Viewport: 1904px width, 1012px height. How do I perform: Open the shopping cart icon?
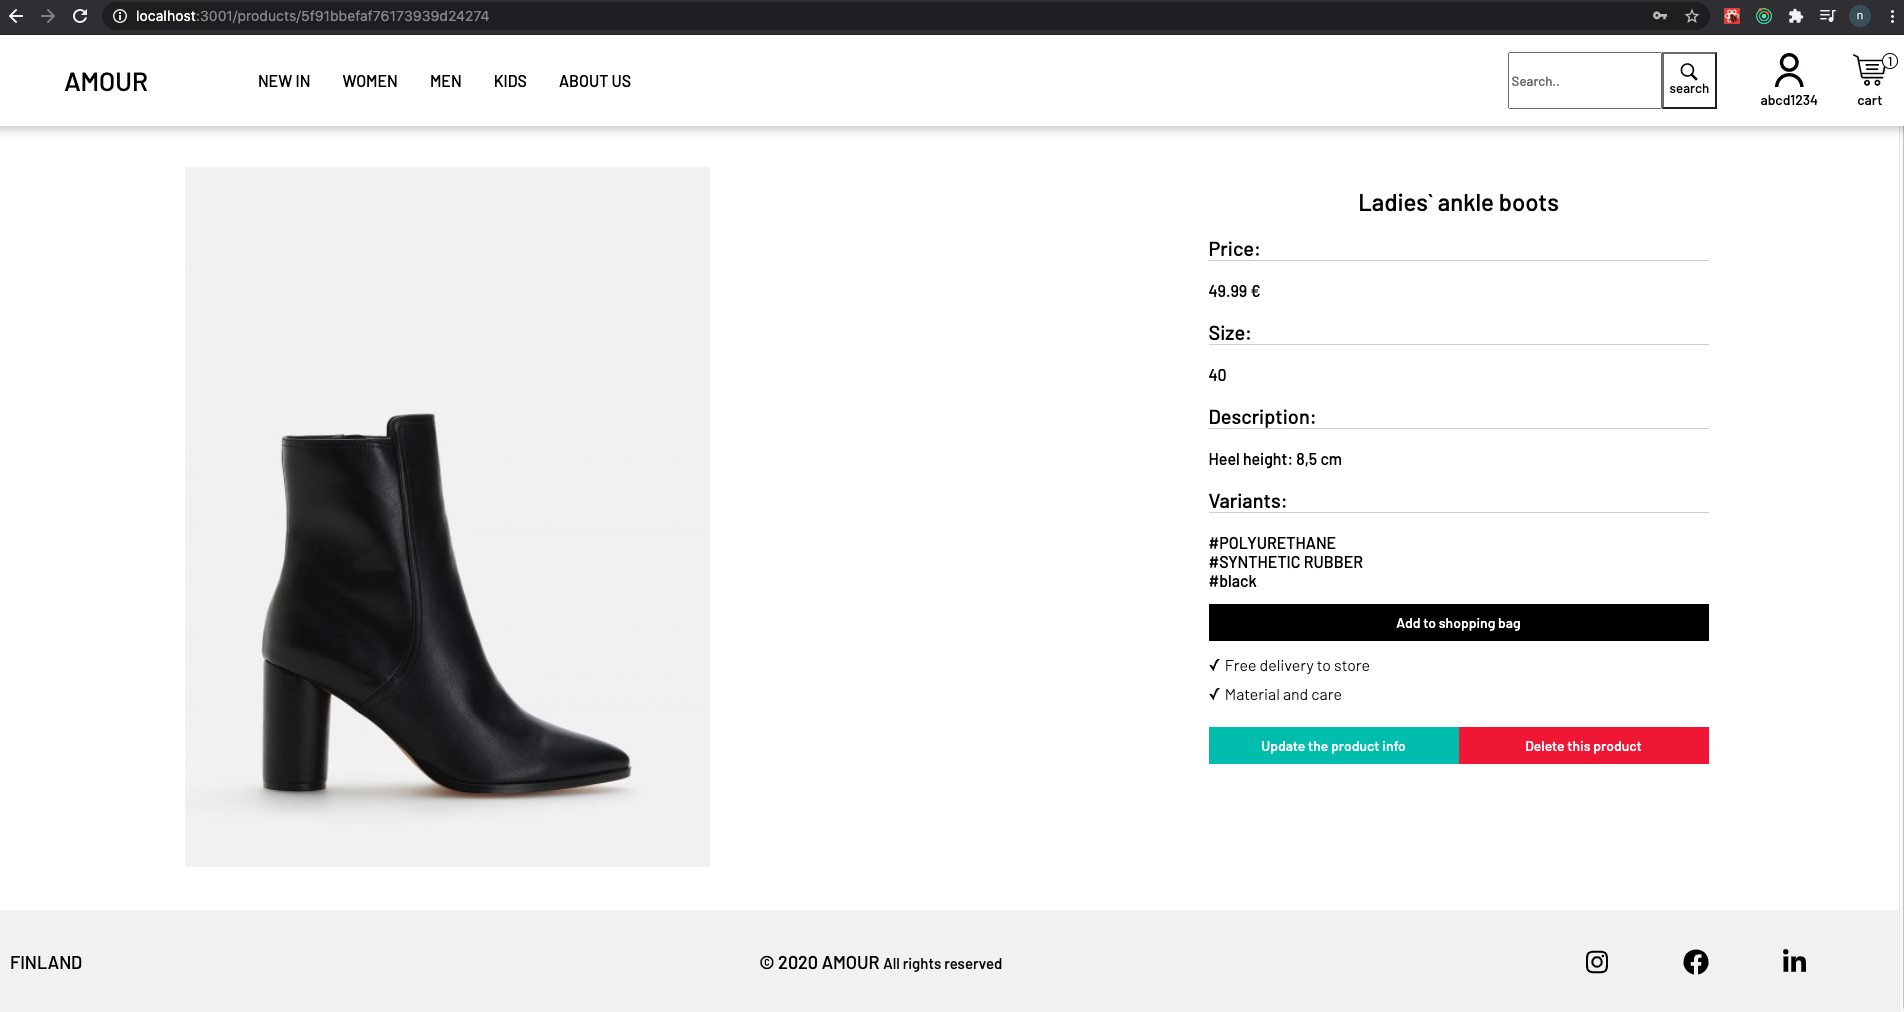click(1870, 72)
